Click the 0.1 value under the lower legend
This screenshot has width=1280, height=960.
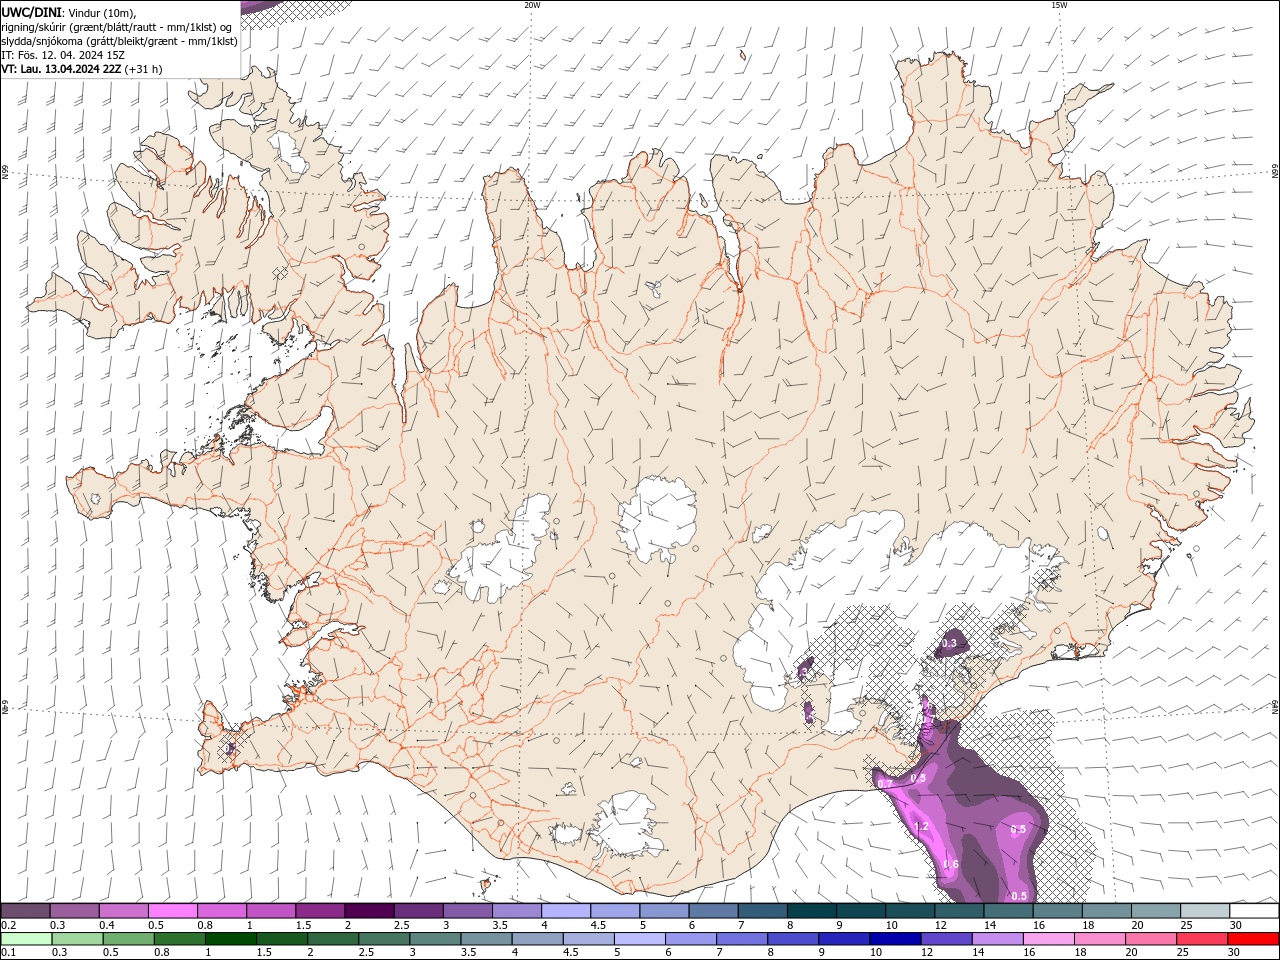[x=8, y=953]
